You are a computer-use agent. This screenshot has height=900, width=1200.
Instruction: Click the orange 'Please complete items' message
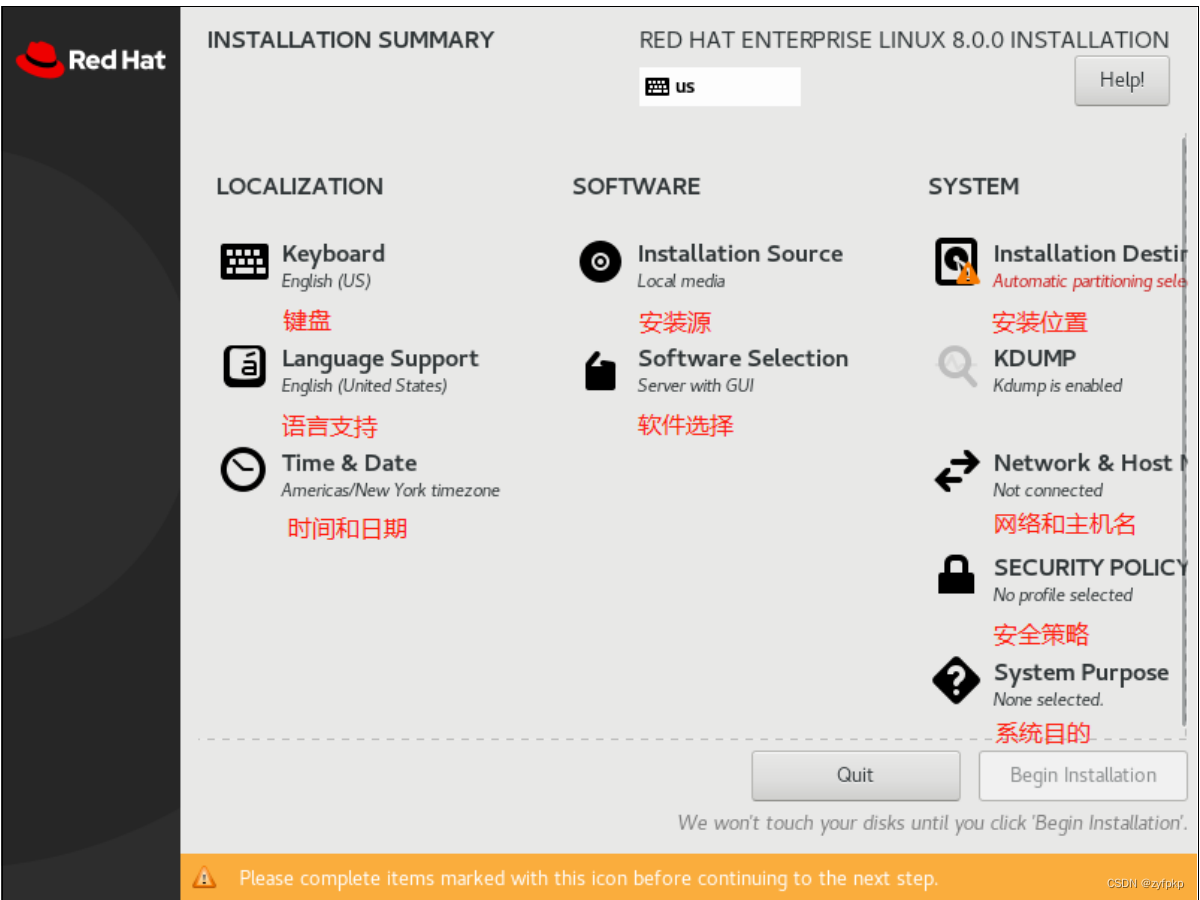[x=589, y=879]
